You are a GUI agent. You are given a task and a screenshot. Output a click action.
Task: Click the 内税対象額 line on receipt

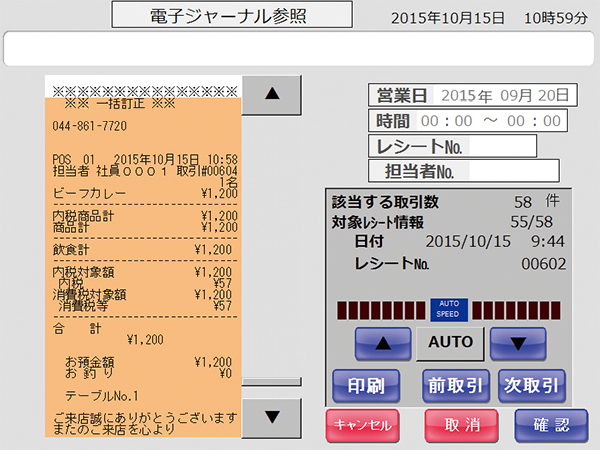142,272
